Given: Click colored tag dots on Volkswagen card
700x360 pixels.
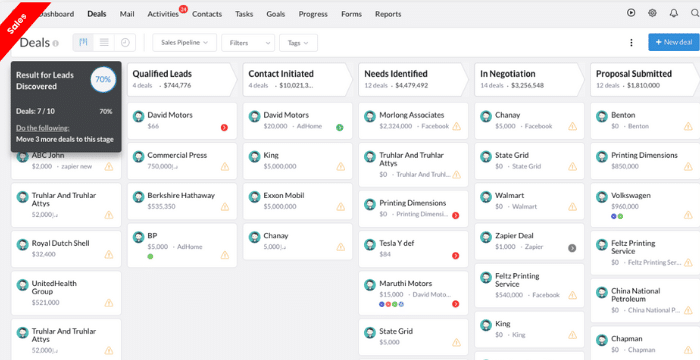Looking at the screenshot, I should [x=617, y=216].
